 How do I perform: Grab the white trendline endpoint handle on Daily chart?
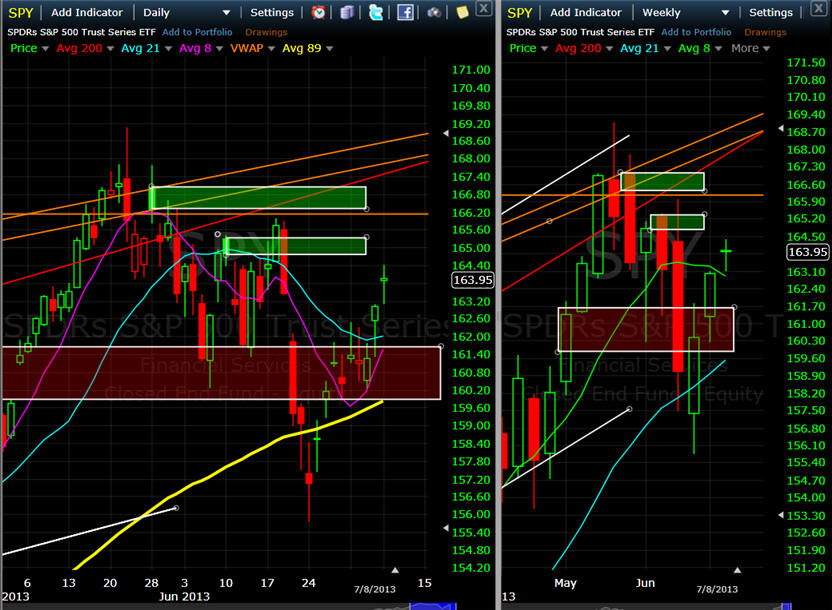[176, 508]
